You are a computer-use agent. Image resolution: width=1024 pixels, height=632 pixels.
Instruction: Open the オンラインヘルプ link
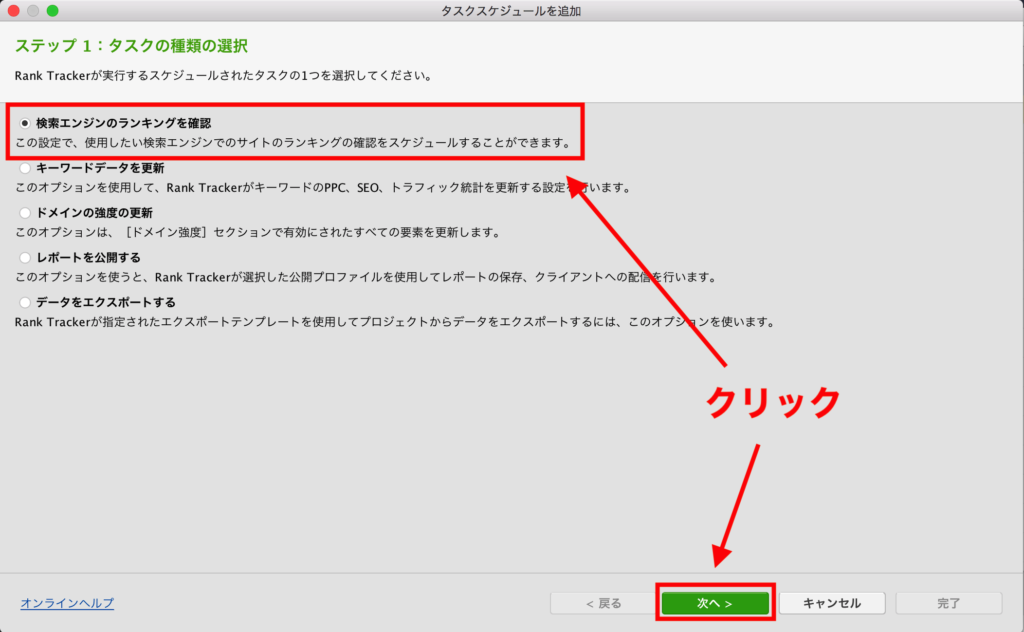67,603
